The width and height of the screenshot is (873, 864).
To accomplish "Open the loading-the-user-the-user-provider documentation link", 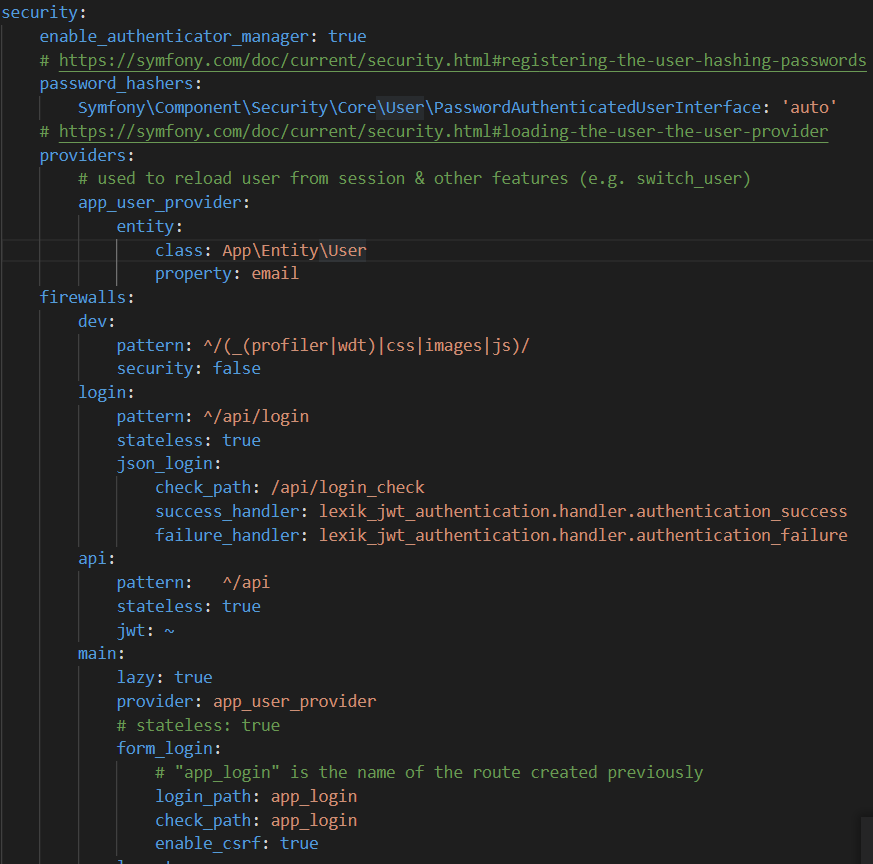I will [x=443, y=131].
